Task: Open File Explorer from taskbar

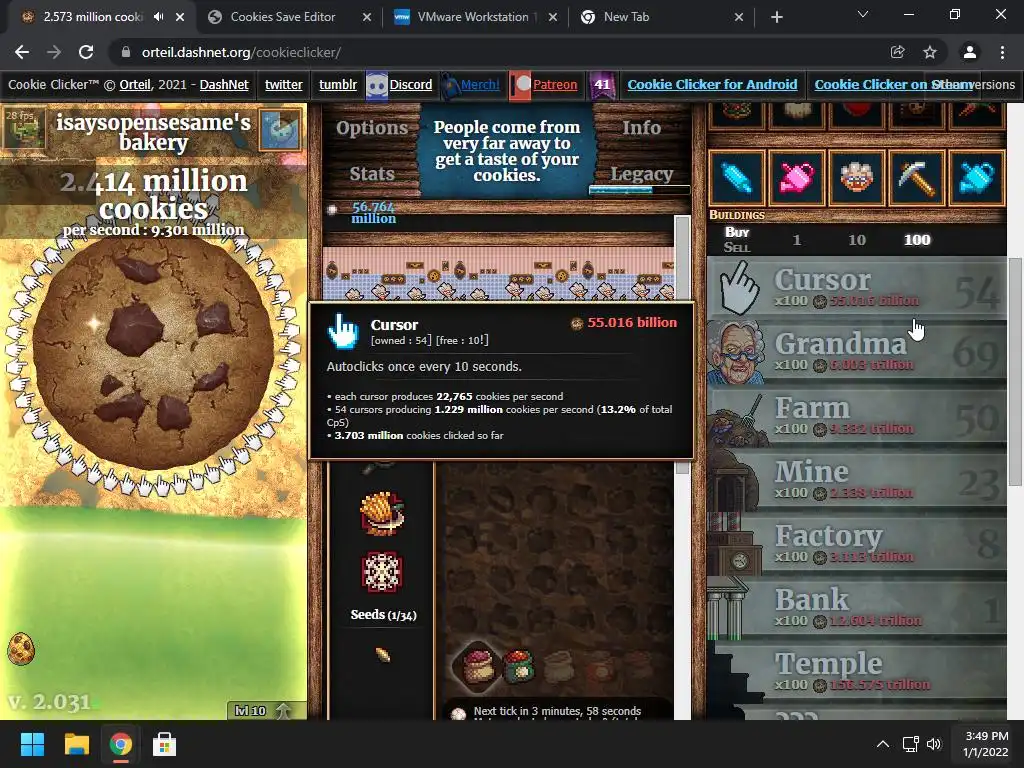Action: click(76, 744)
